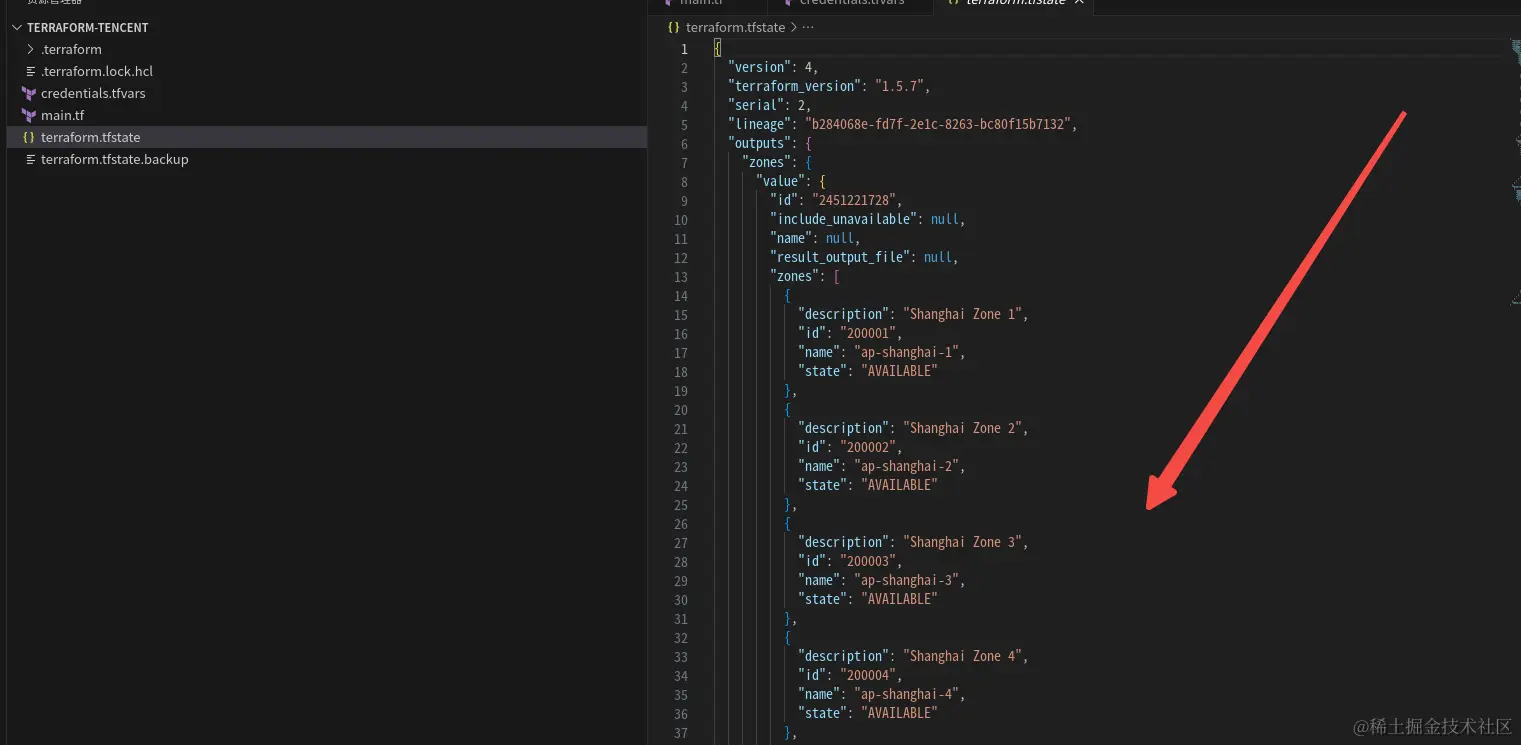Viewport: 1521px width, 745px height.
Task: Open terraform.tfstate.backup from the explorer
Action: pos(115,159)
